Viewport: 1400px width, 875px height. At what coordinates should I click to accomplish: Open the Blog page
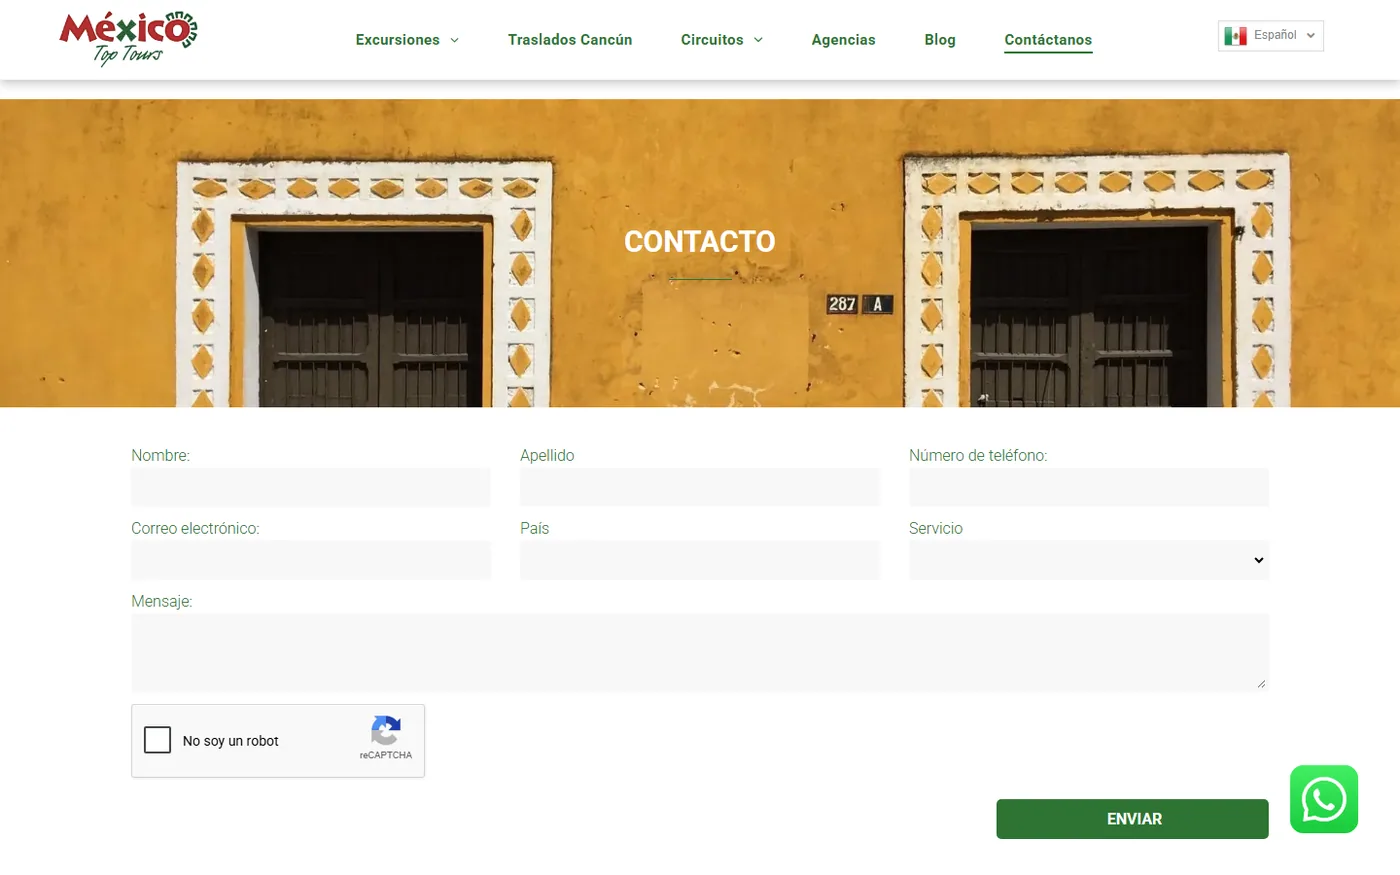[x=940, y=40]
